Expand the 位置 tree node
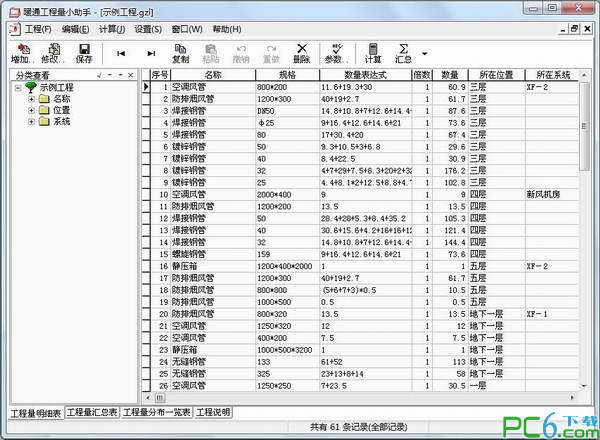600x440 pixels. 32,110
